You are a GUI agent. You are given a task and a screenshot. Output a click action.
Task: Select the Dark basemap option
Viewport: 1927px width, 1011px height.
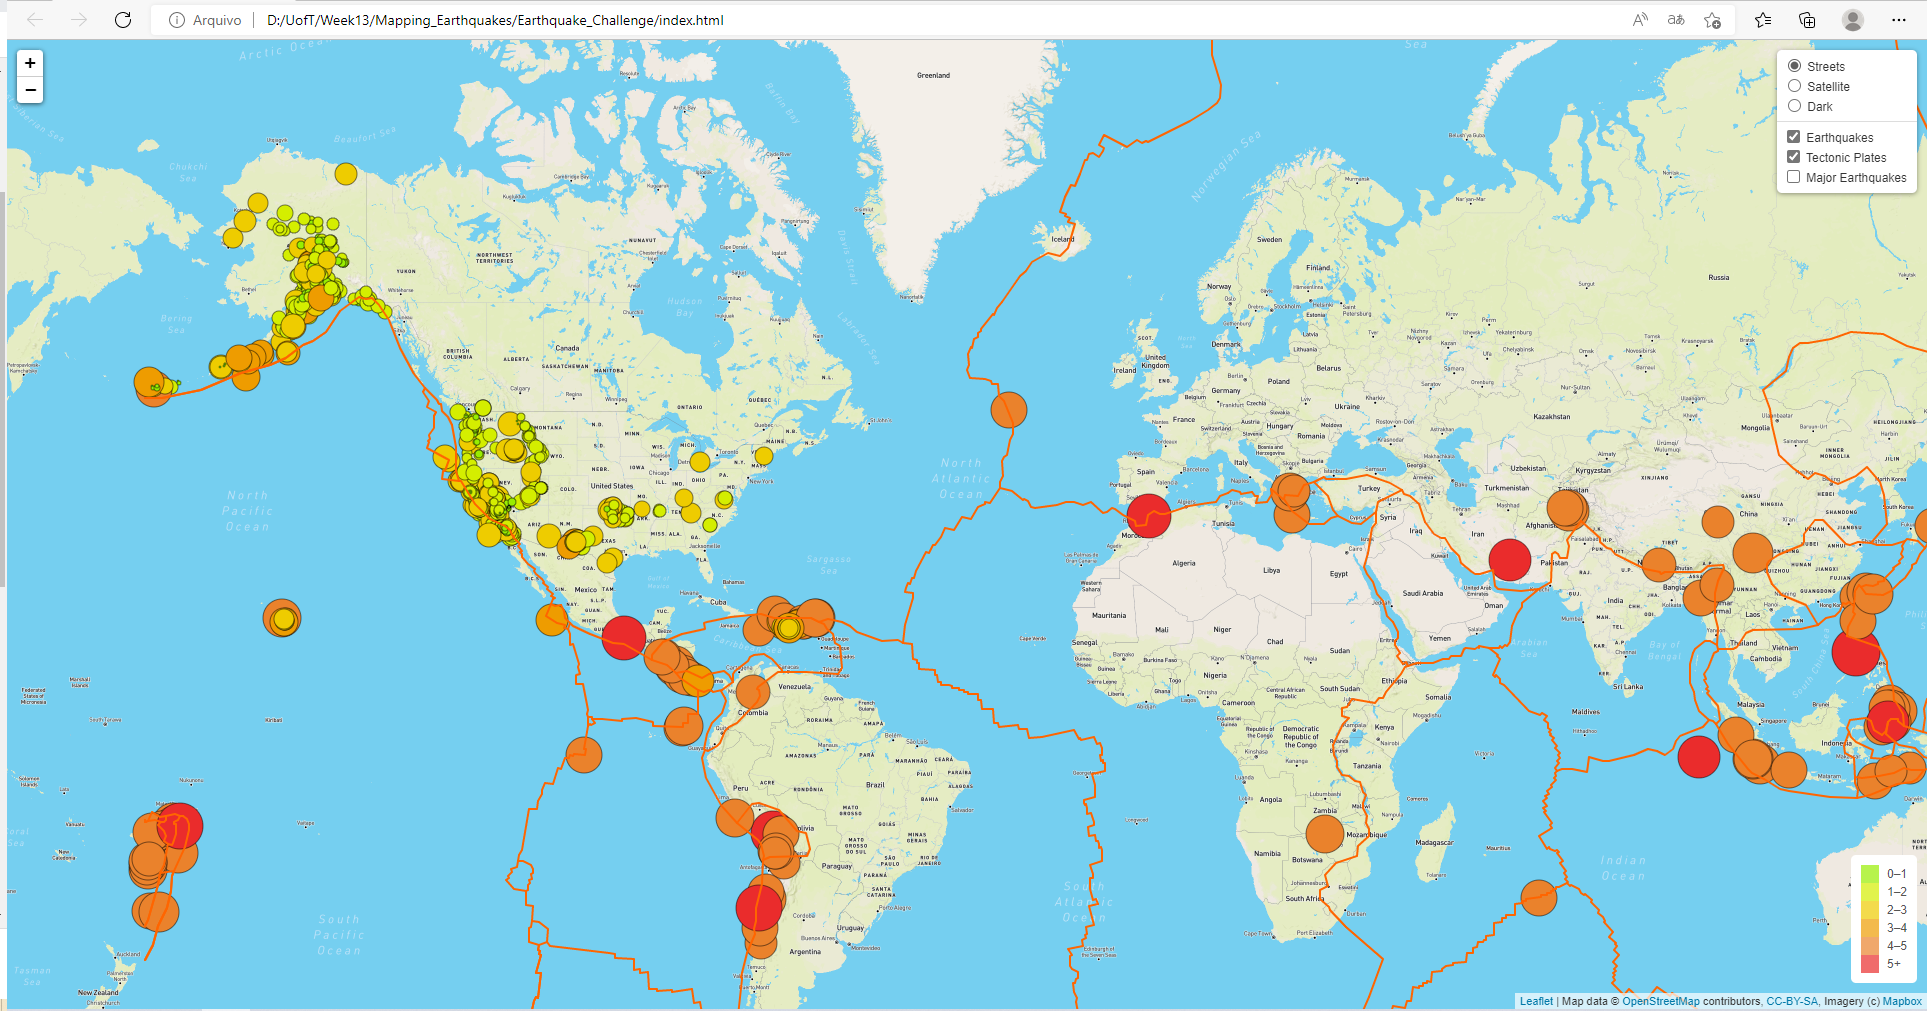pos(1794,106)
